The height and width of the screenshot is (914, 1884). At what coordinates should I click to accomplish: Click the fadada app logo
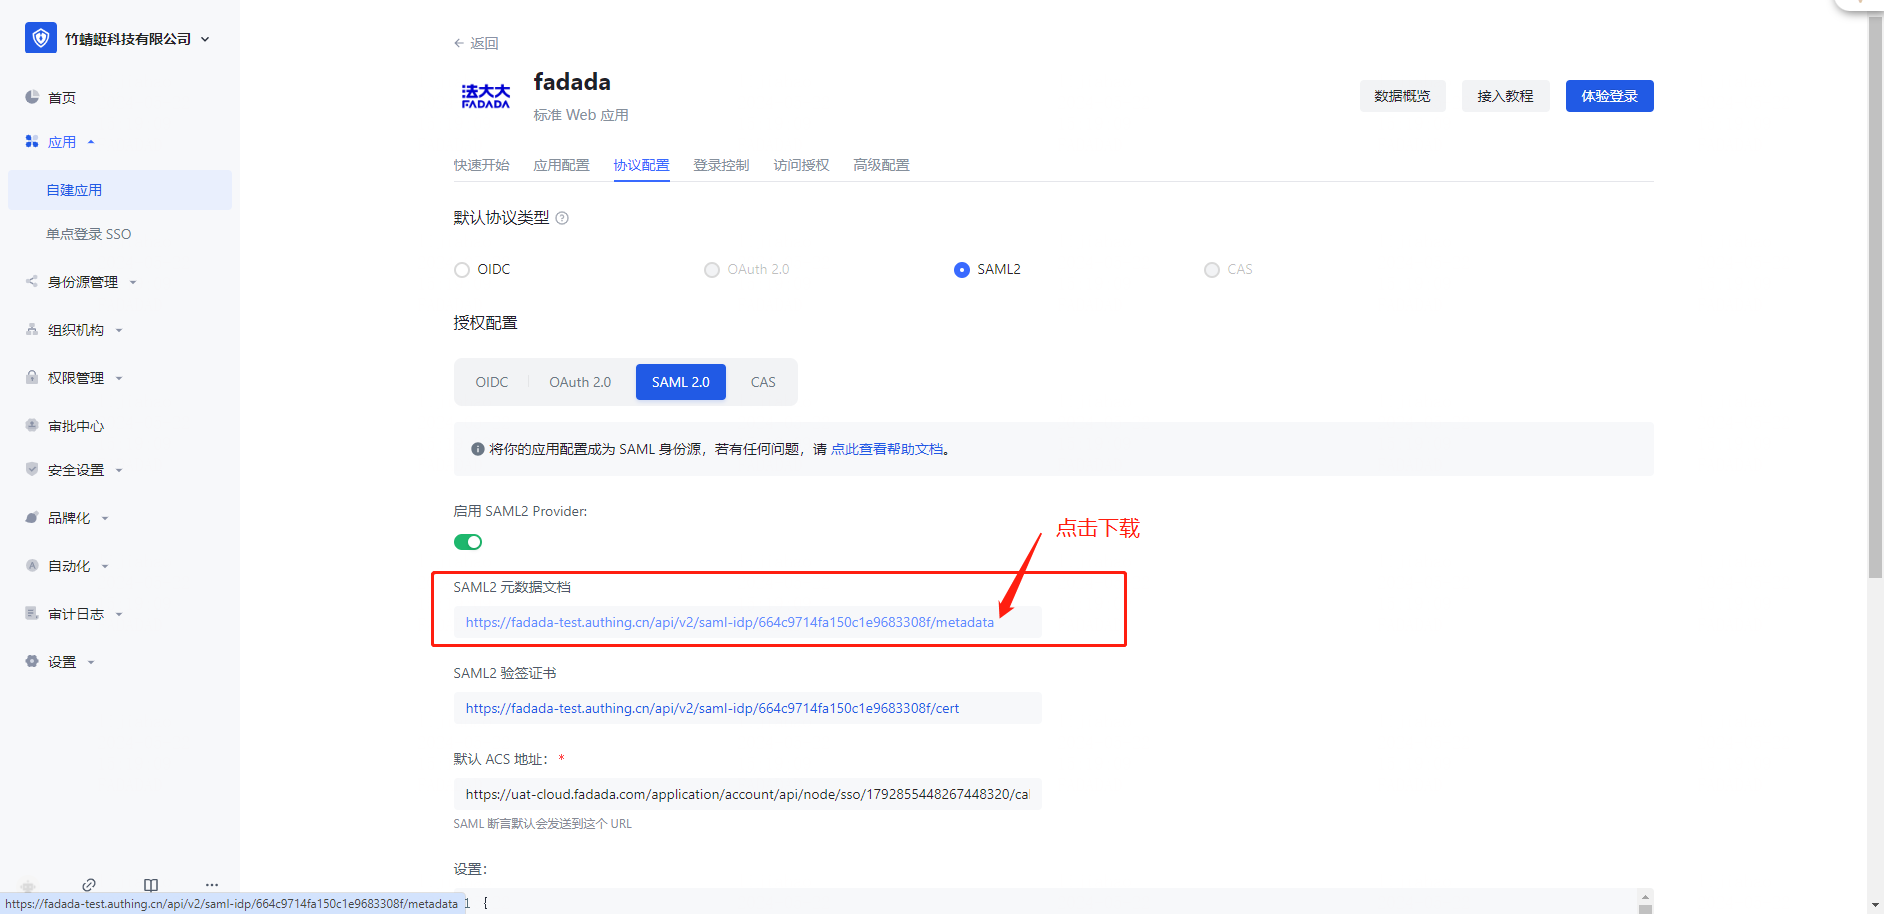coord(486,96)
